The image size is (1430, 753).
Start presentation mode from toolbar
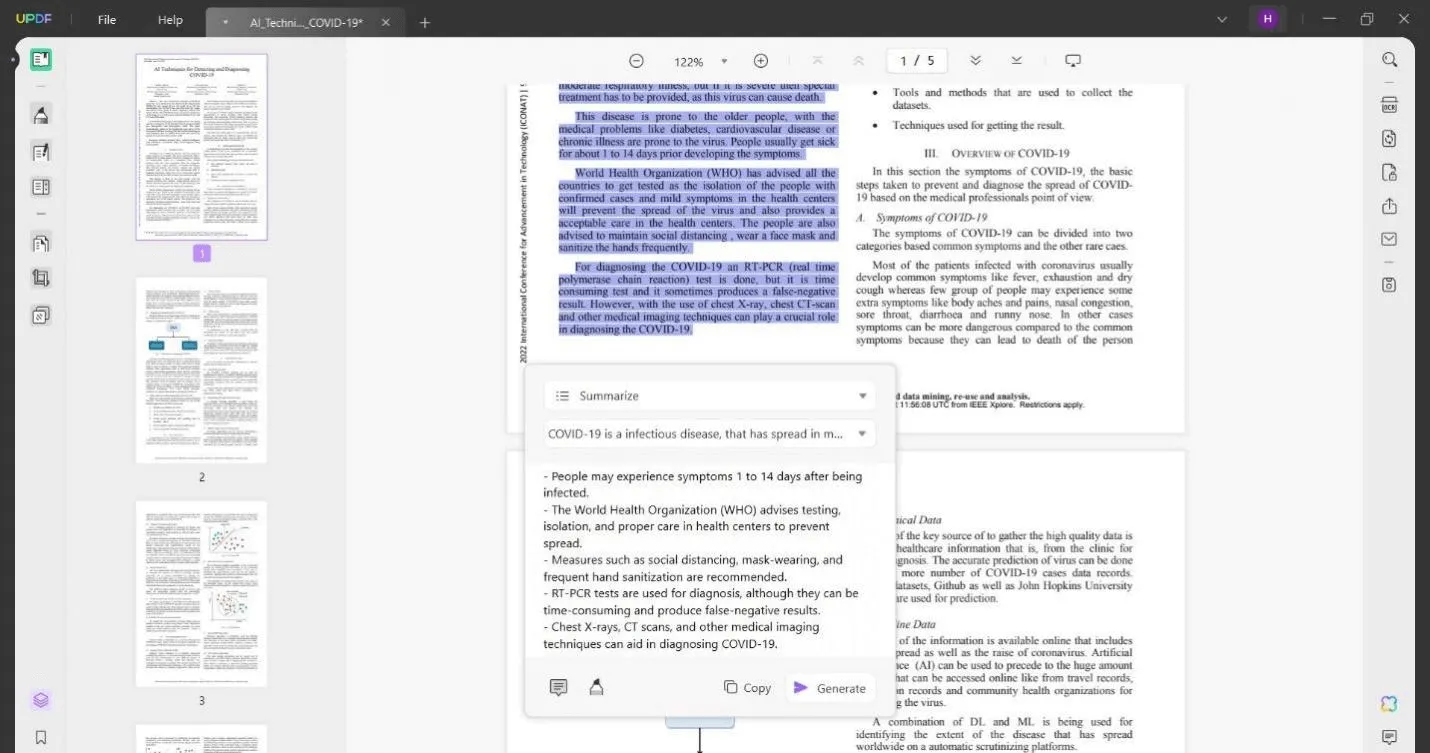point(1073,60)
